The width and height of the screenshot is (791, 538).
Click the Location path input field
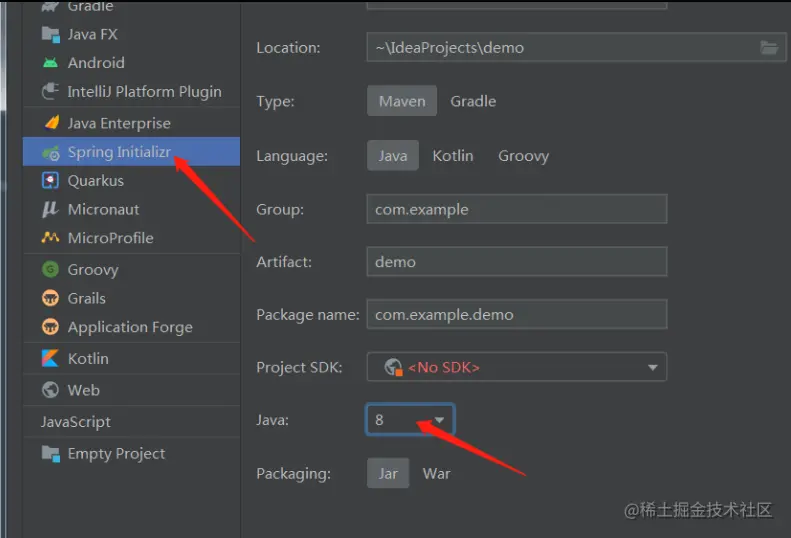click(x=576, y=47)
